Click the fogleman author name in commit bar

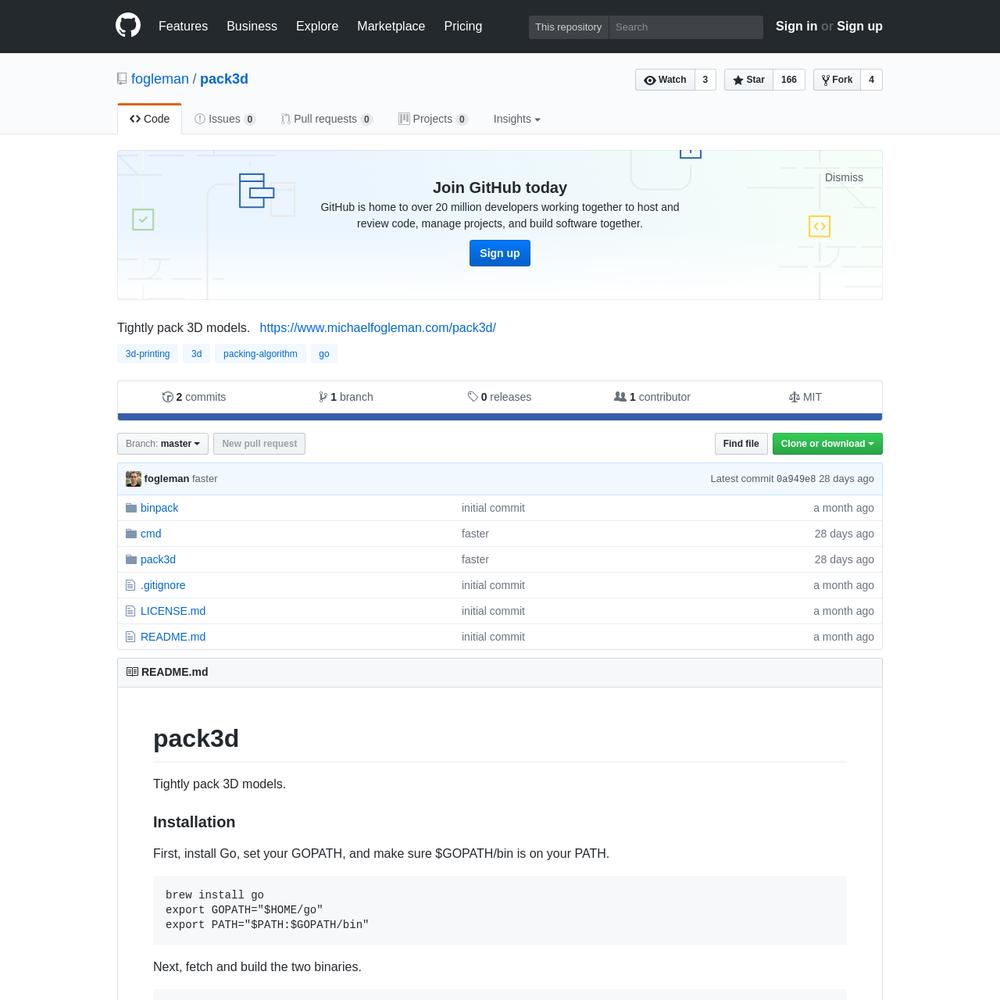(166, 479)
